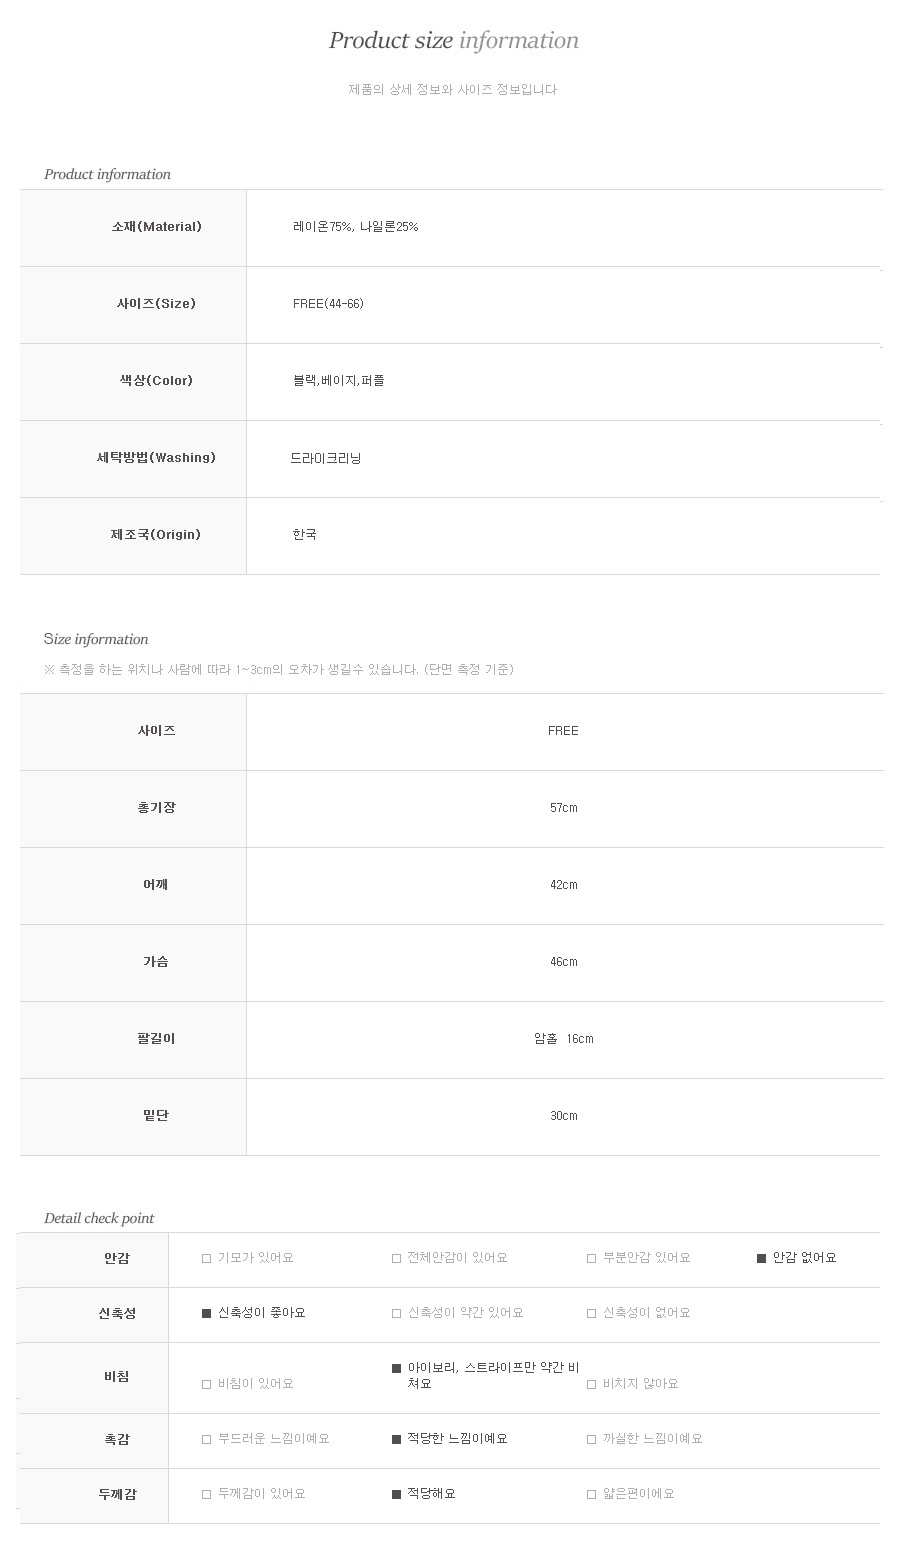Select the '비치지 않아요' checkbox
The image size is (900, 1550).
592,1384
